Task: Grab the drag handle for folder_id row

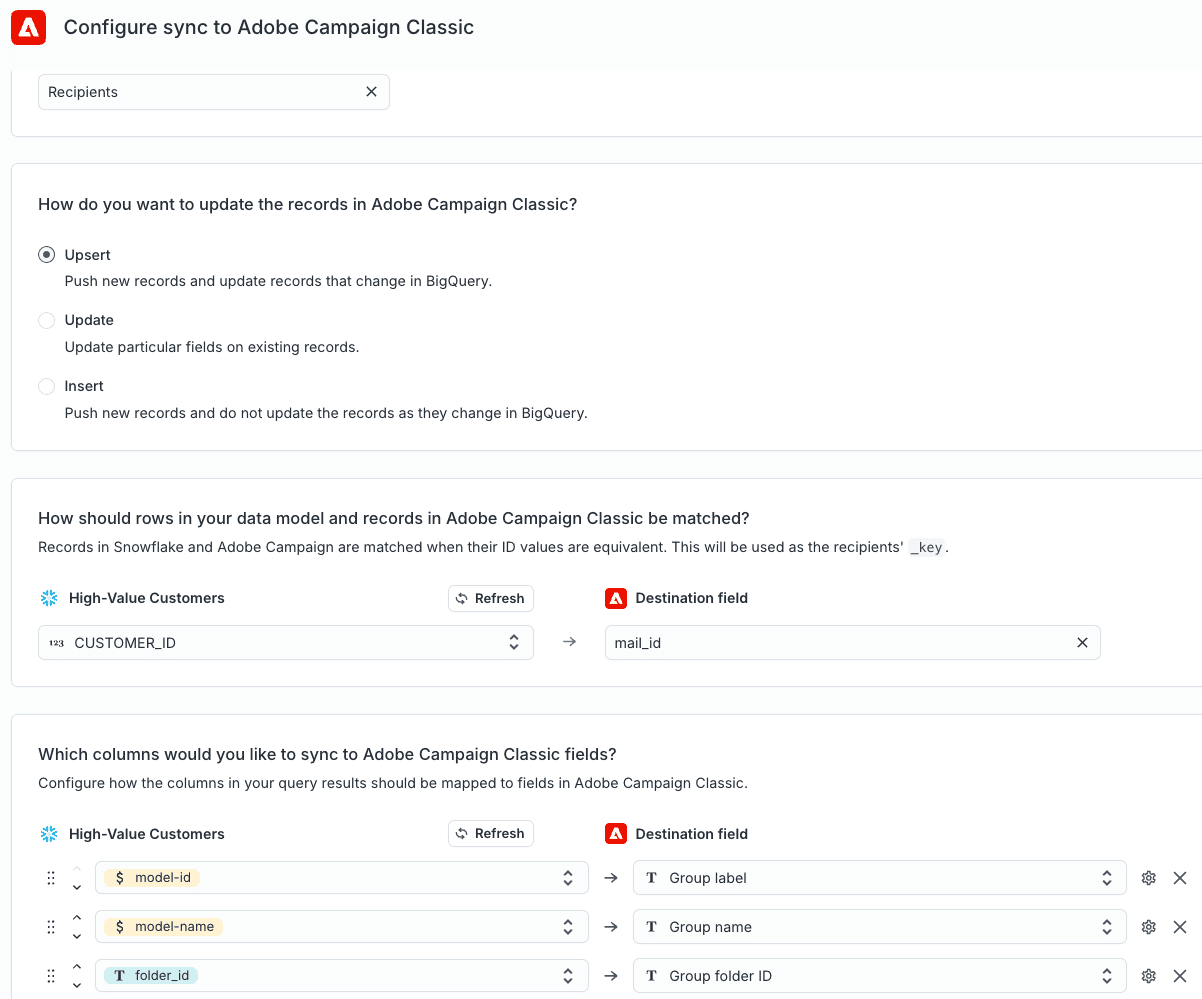Action: (51, 976)
